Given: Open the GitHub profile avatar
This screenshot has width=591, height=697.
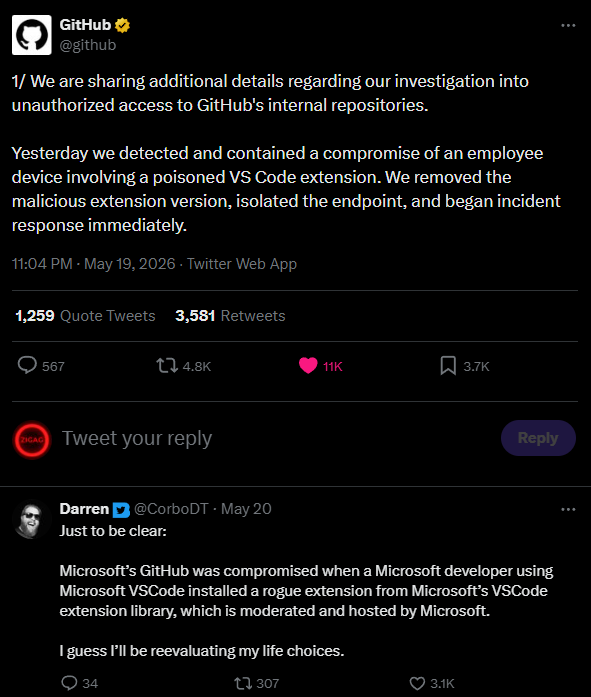Looking at the screenshot, I should point(32,35).
